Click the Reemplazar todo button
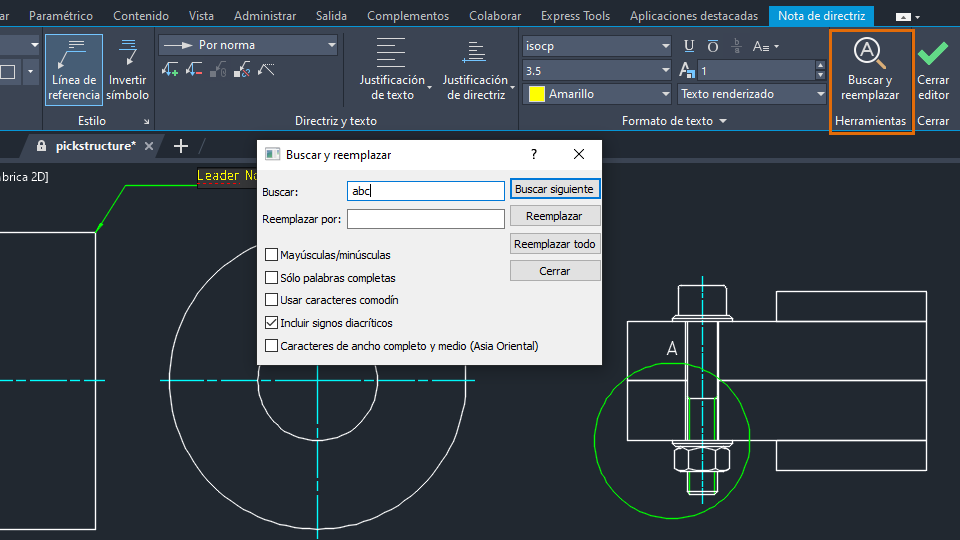960x540 pixels. 555,244
